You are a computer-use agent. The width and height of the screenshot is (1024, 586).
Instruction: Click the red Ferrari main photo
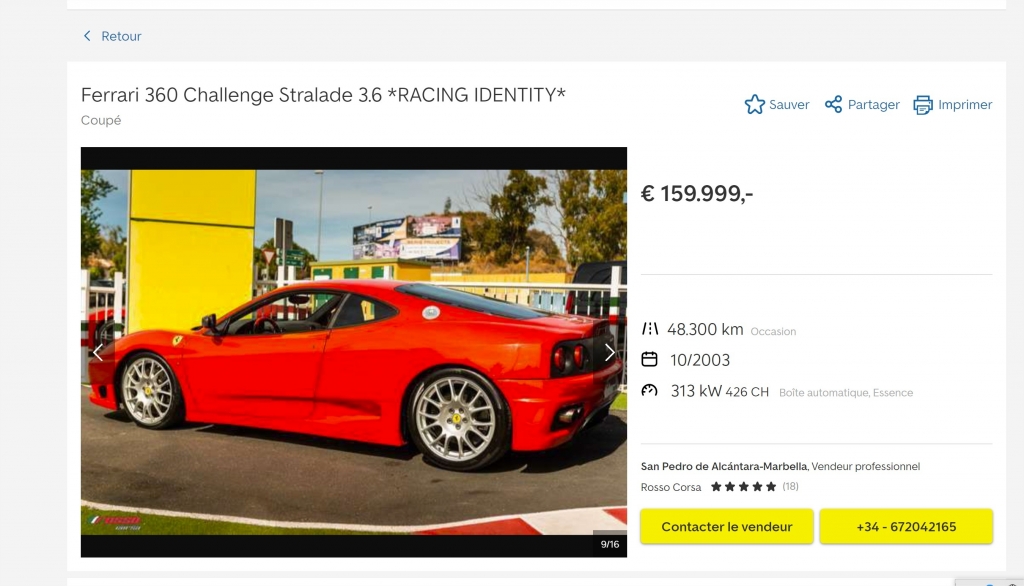(x=353, y=352)
